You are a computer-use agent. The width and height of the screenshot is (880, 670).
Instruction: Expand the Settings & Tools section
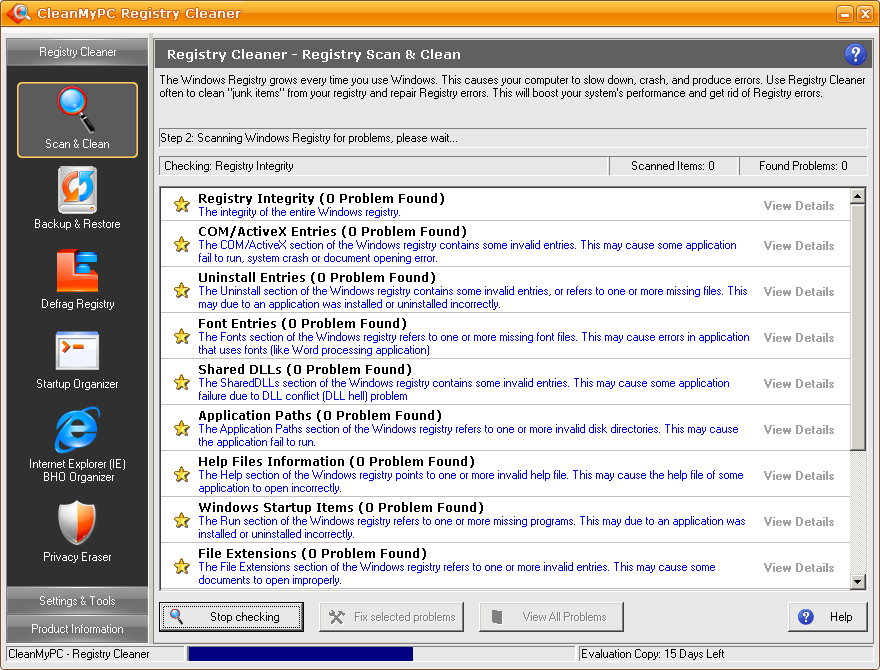pos(77,601)
